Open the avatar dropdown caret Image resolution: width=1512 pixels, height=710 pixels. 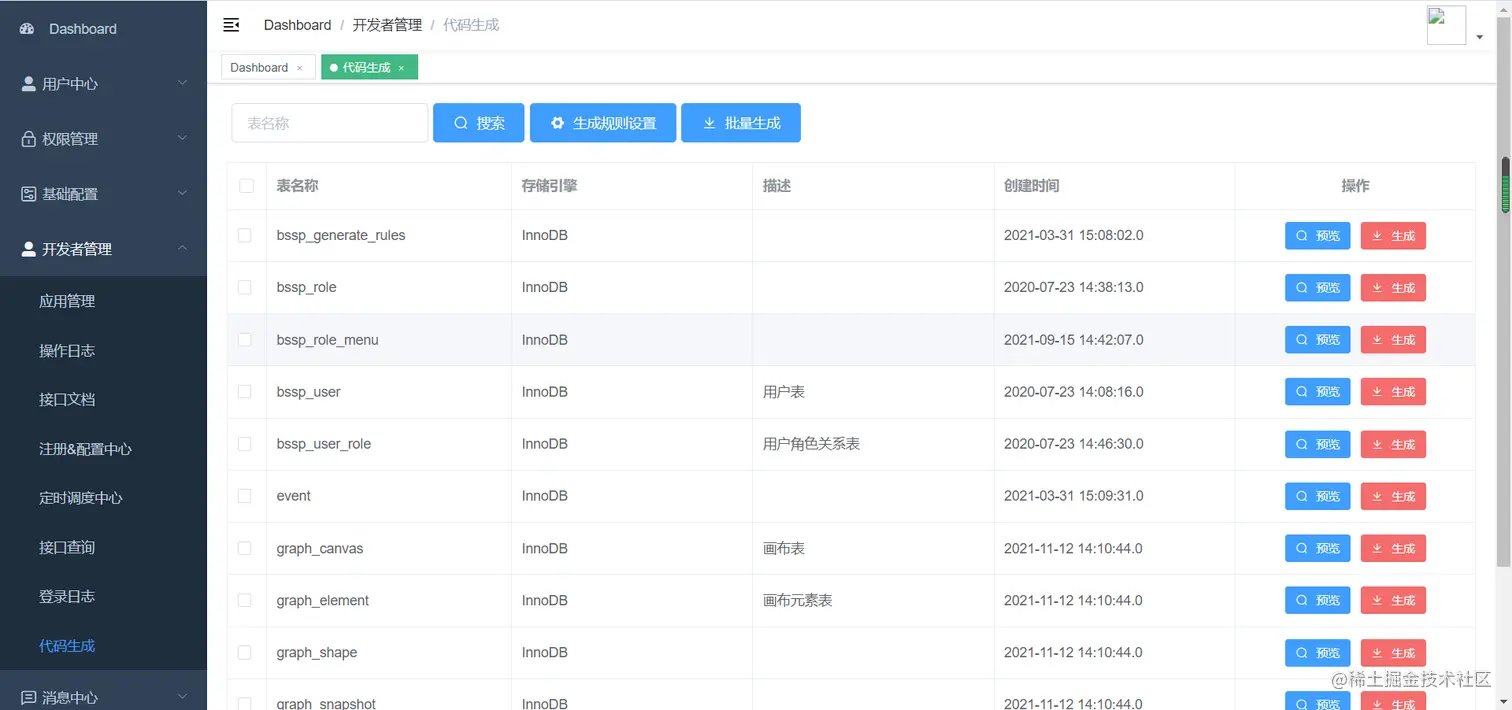point(1479,37)
